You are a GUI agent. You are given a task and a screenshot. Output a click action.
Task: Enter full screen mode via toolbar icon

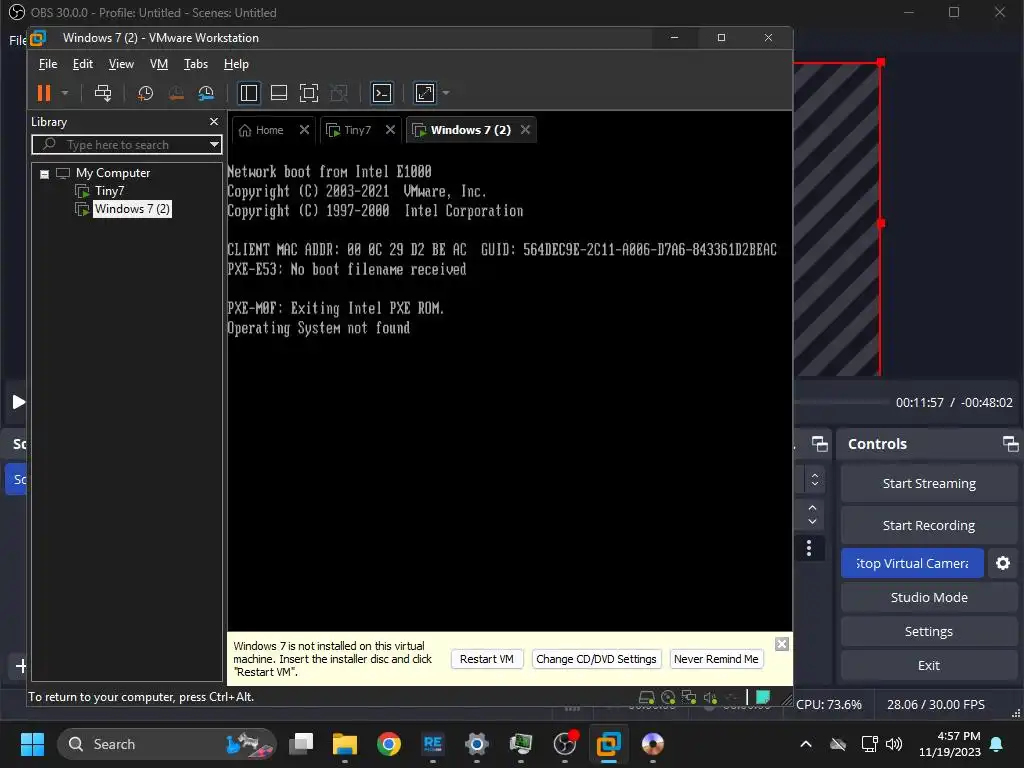[x=309, y=93]
